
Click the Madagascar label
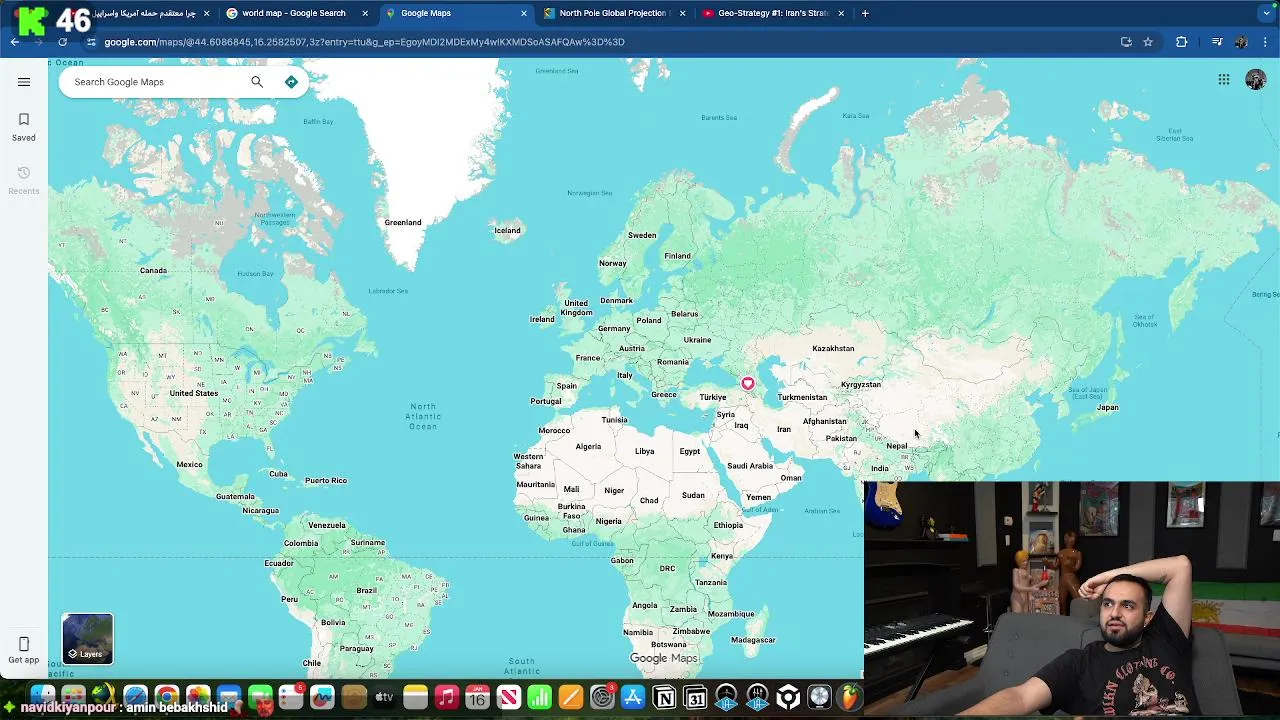click(753, 640)
